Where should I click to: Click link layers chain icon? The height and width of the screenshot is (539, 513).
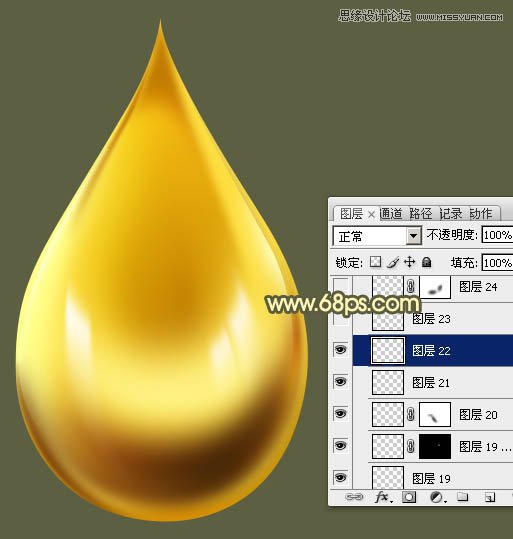[x=354, y=497]
